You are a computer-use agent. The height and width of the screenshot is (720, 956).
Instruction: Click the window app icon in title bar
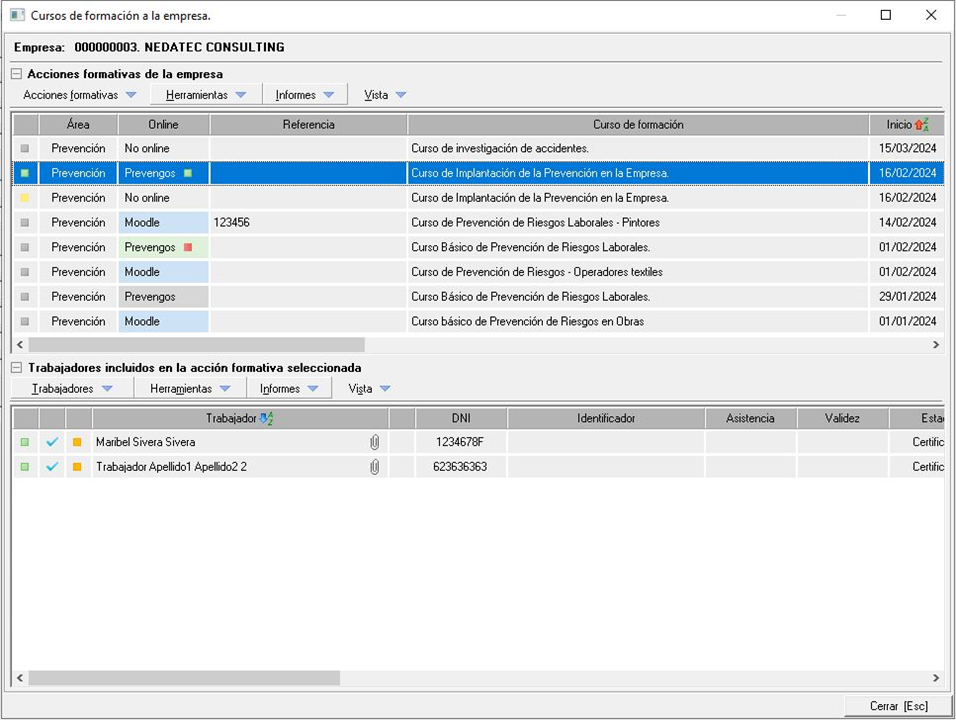click(x=16, y=16)
